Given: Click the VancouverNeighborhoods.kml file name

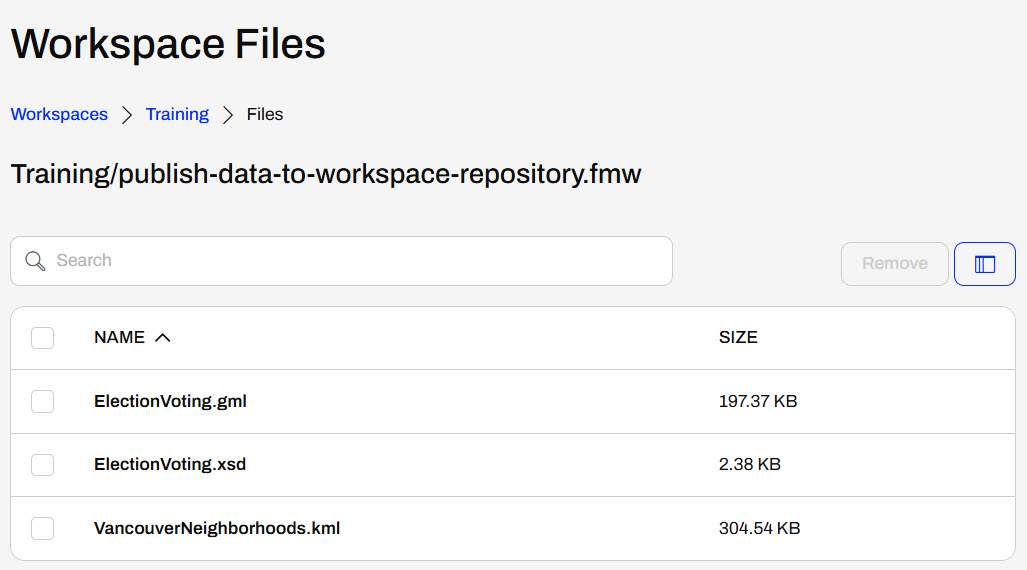Looking at the screenshot, I should pyautogui.click(x=217, y=528).
